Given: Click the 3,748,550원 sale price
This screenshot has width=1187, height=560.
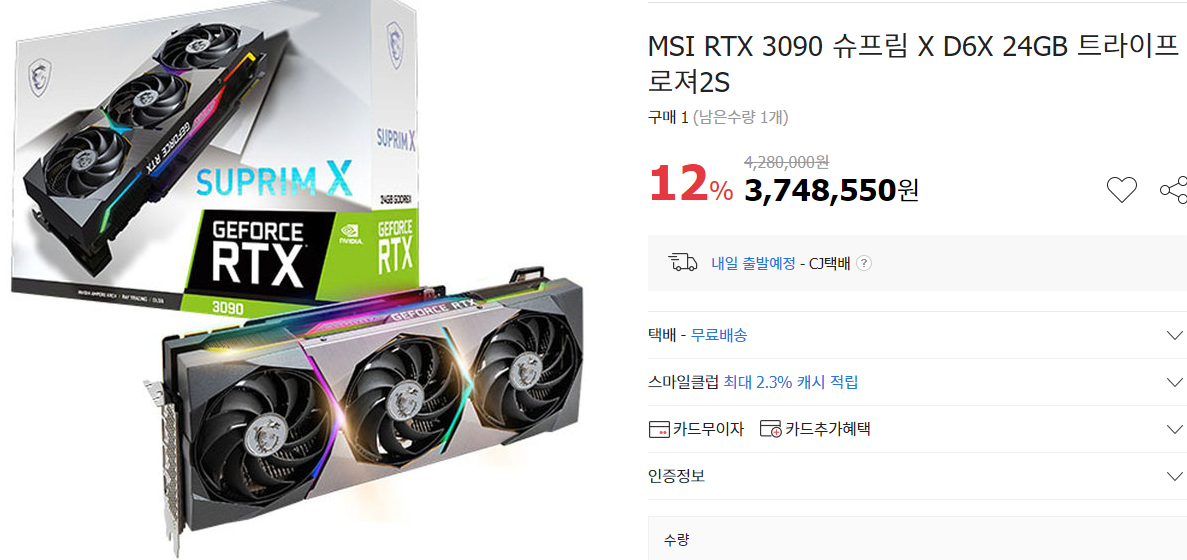Looking at the screenshot, I should pyautogui.click(x=831, y=191).
